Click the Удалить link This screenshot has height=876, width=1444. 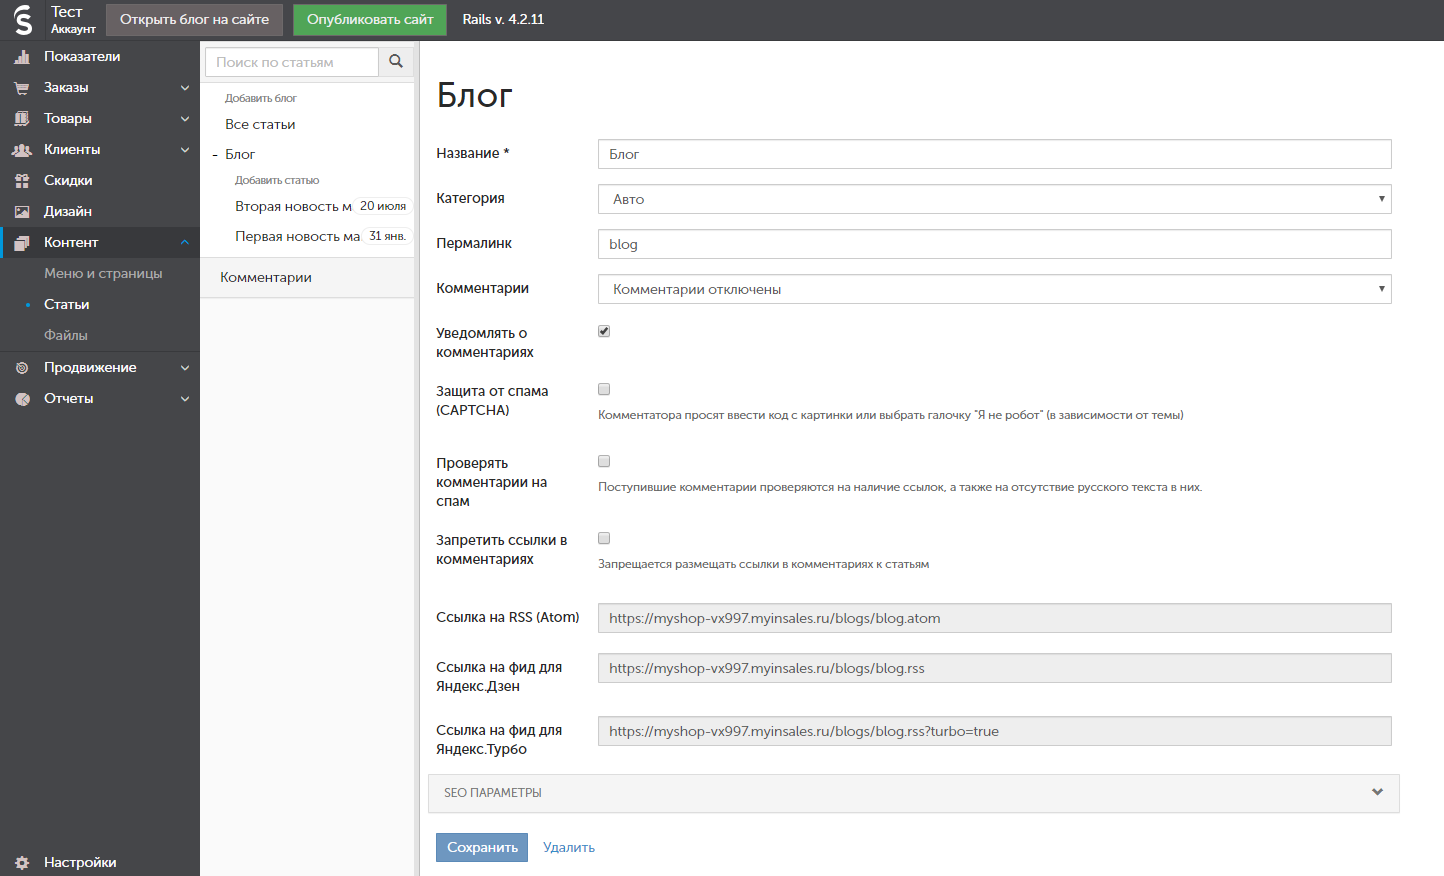point(569,847)
